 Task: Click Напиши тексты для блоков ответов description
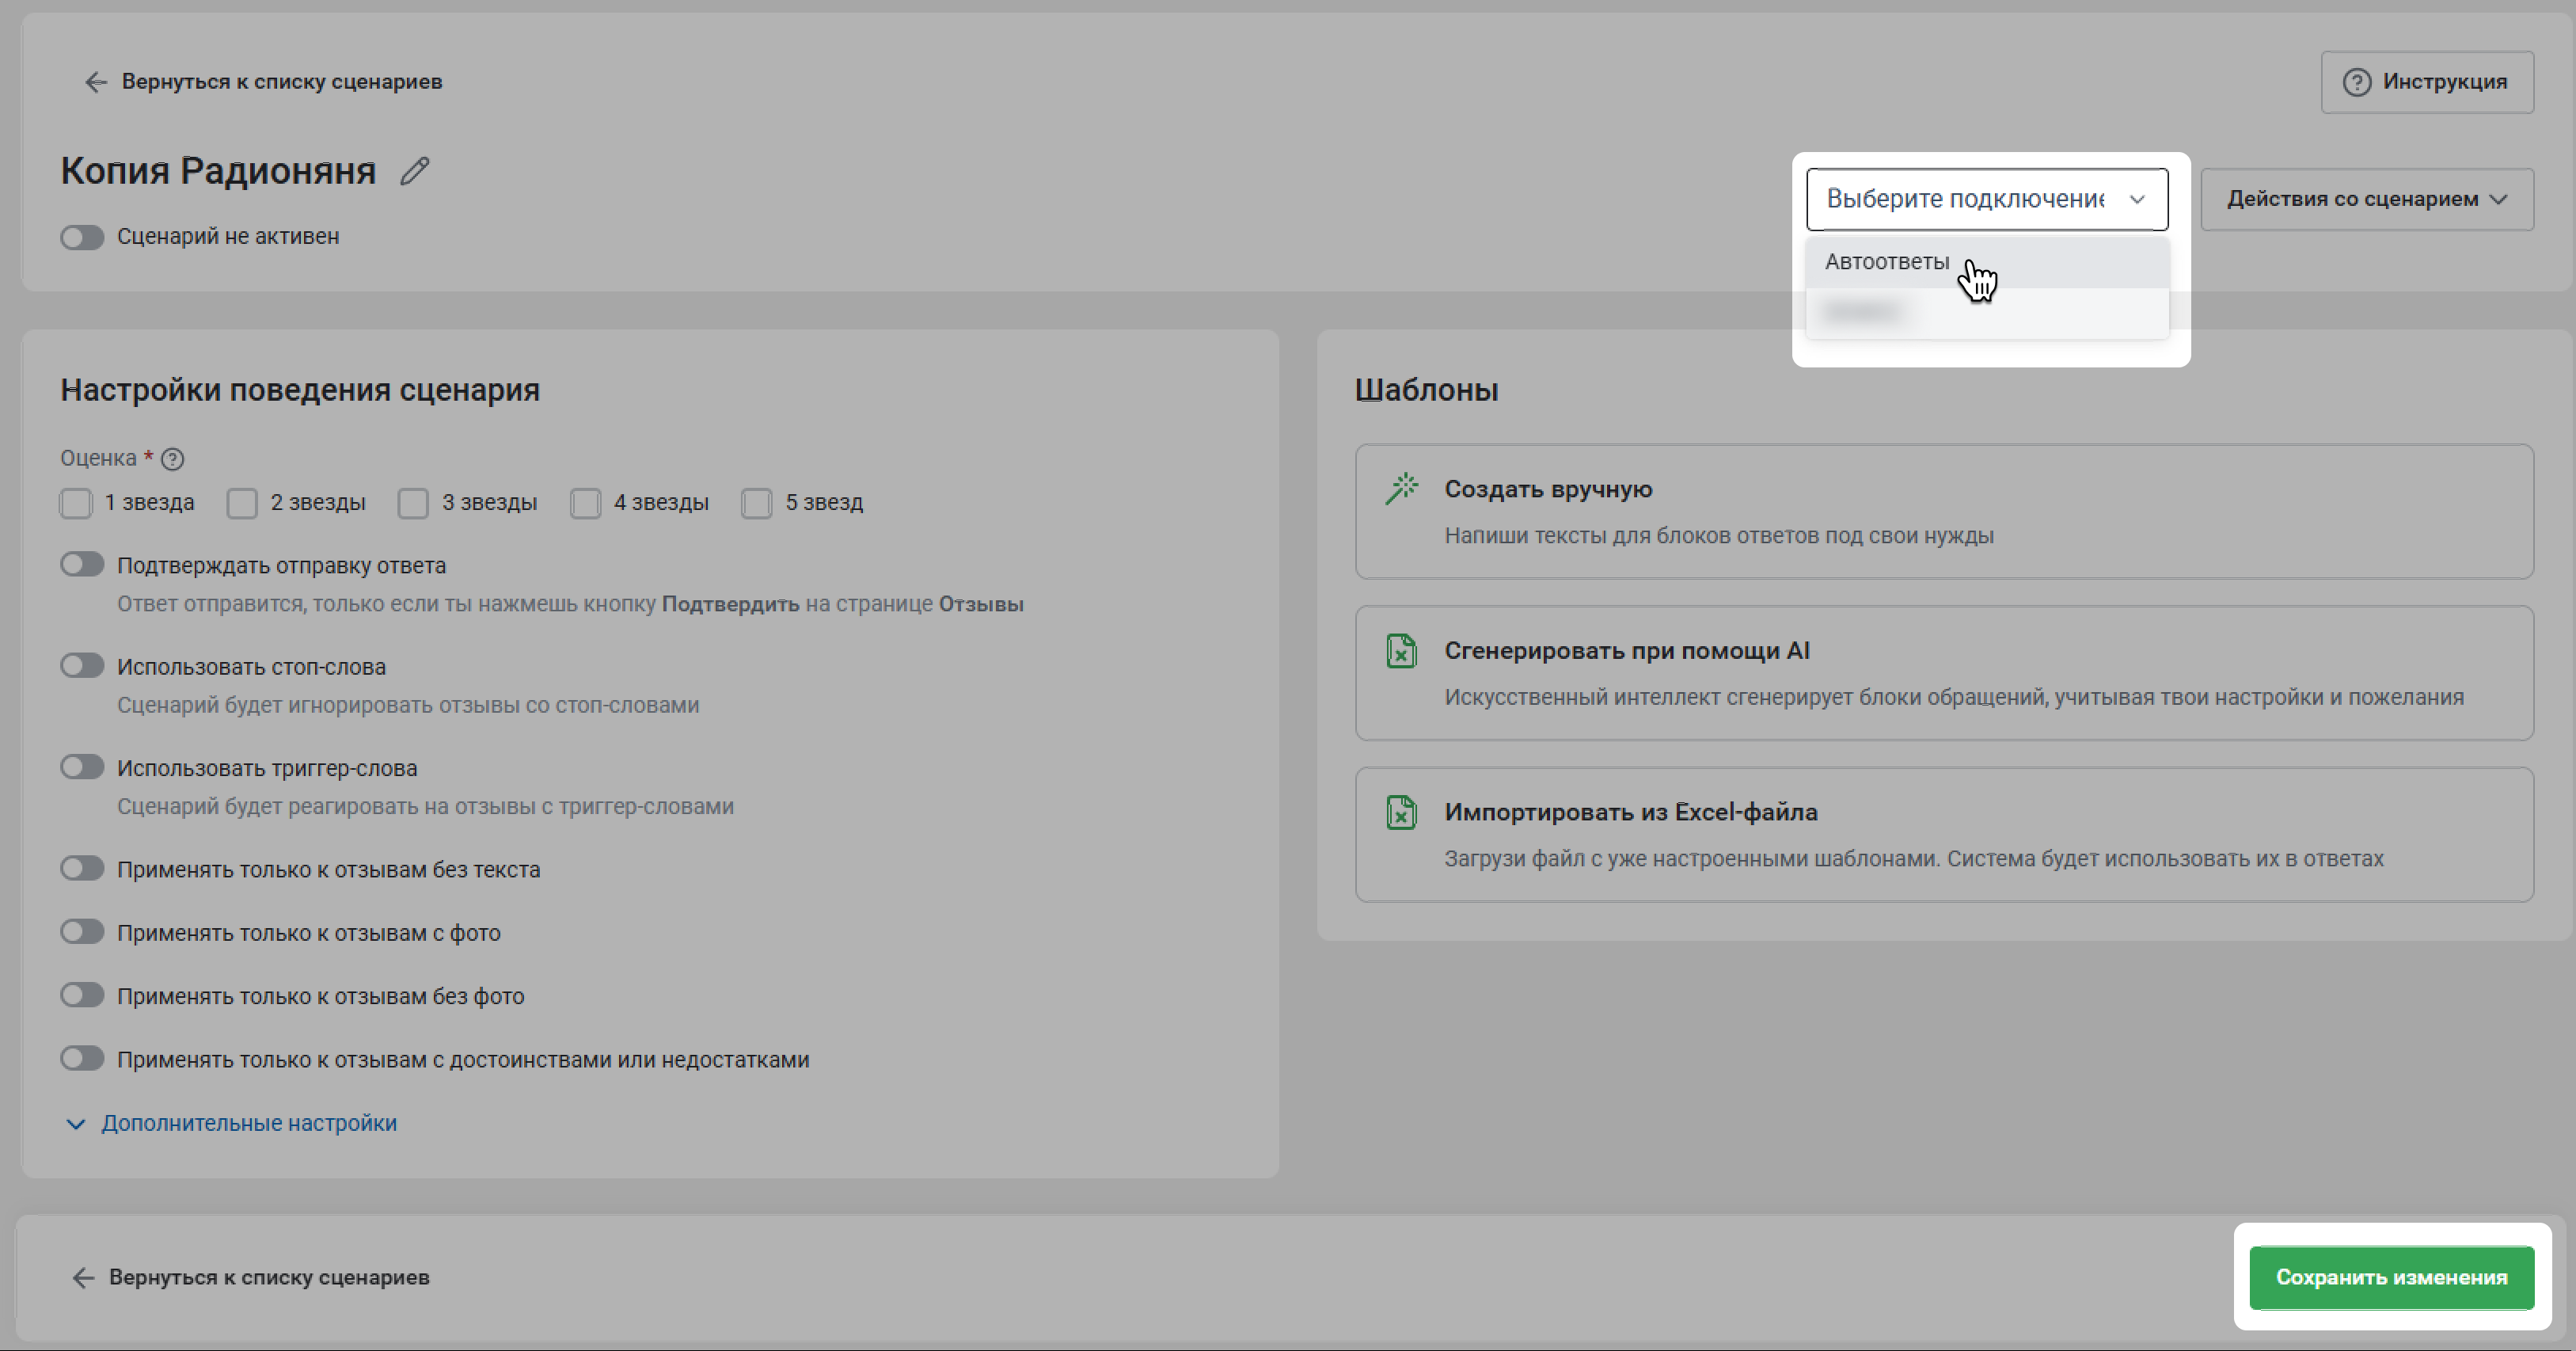pyautogui.click(x=1719, y=536)
